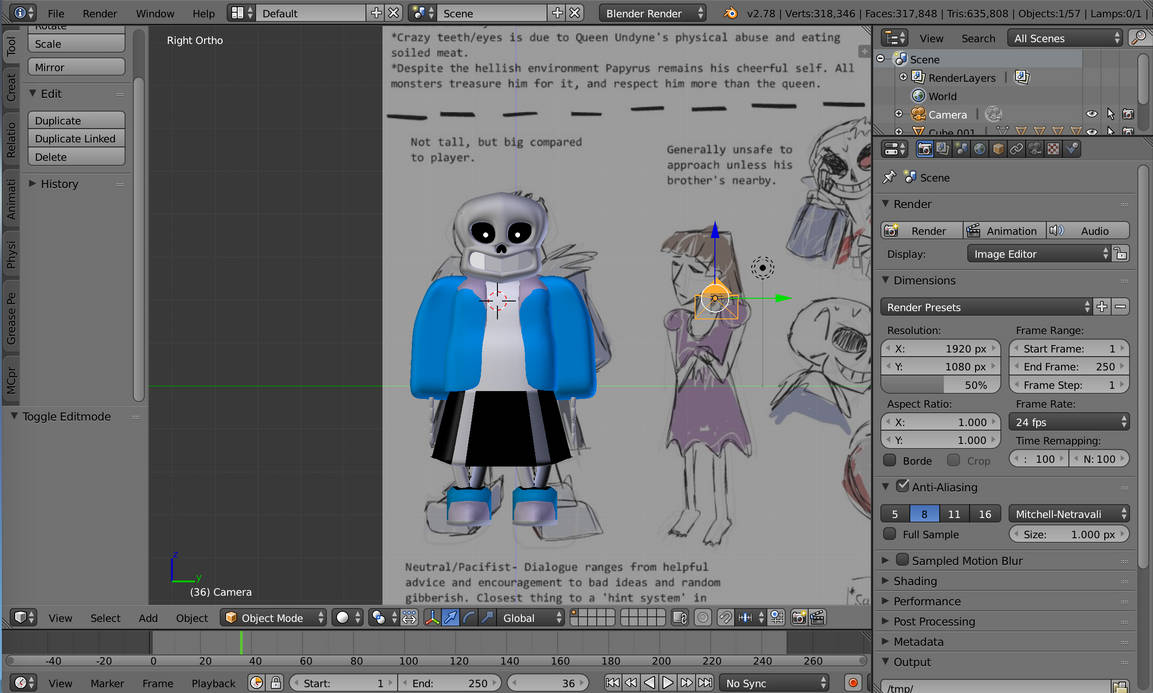Toggle Camera visibility eye in outliner
1153x693 pixels.
pos(1092,114)
